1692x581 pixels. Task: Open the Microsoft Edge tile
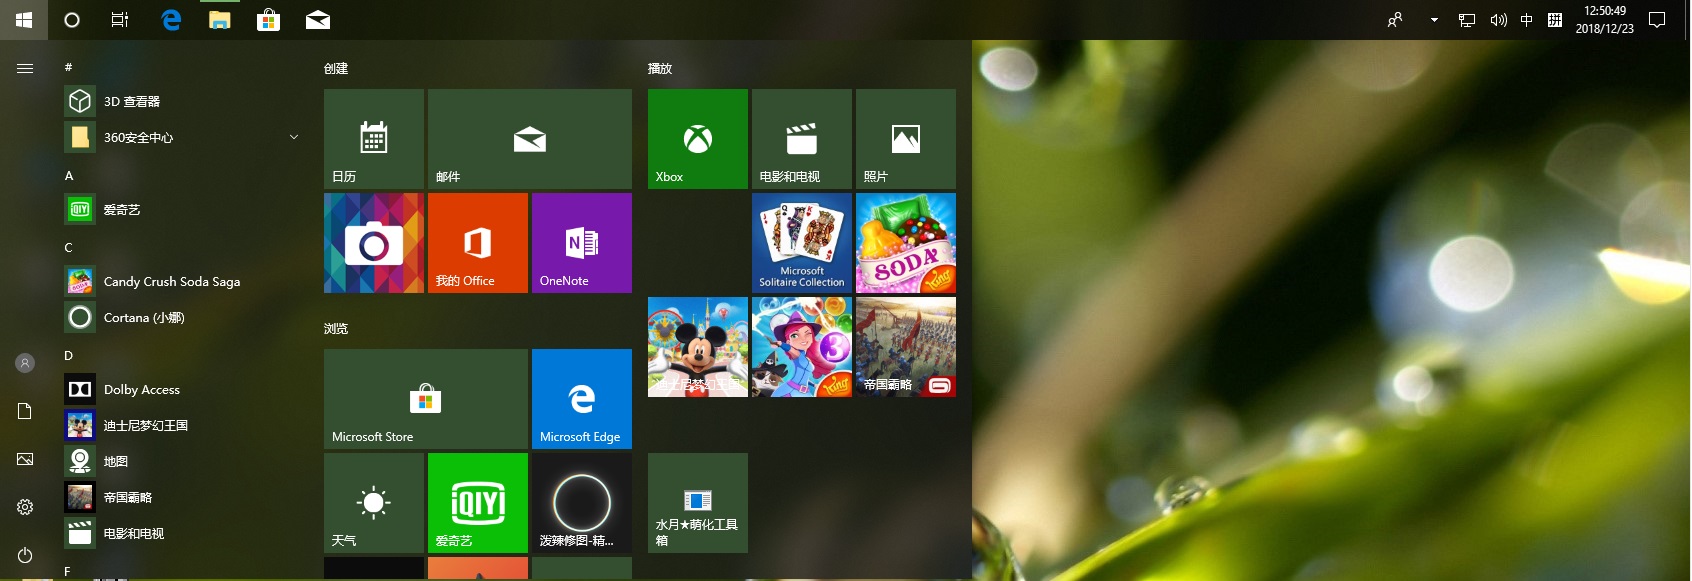pos(582,399)
